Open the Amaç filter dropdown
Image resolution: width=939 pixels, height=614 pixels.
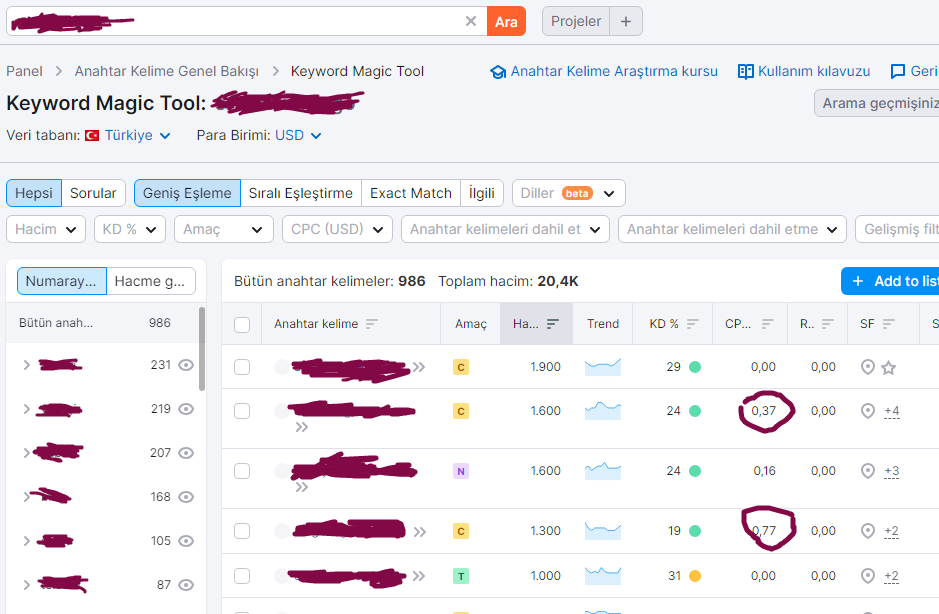[223, 229]
